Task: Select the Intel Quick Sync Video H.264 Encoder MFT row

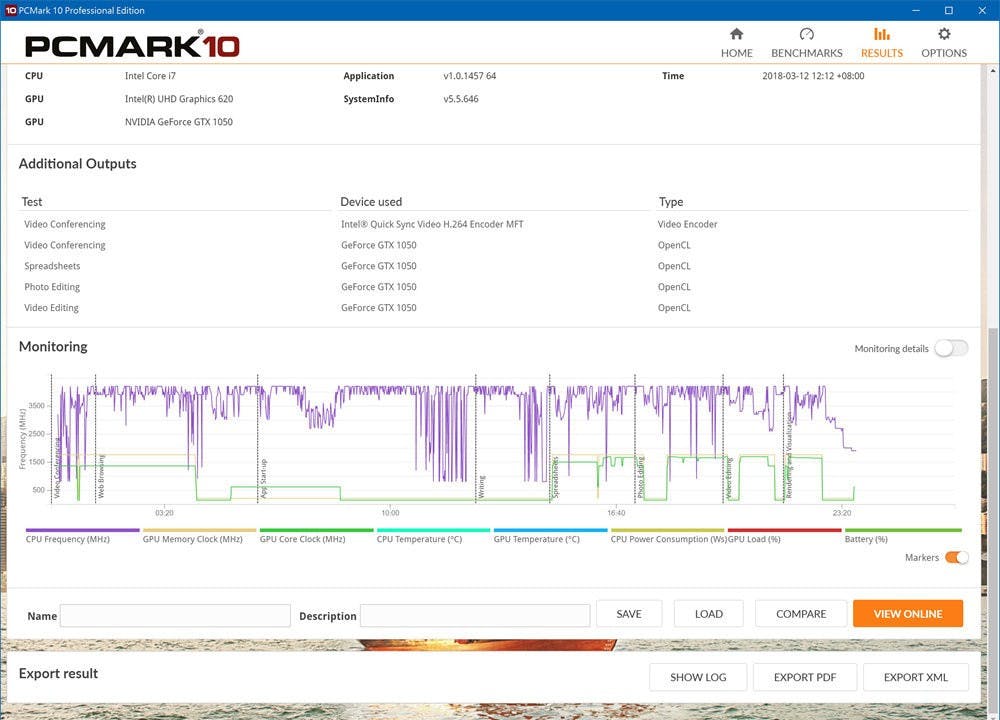Action: 494,224
